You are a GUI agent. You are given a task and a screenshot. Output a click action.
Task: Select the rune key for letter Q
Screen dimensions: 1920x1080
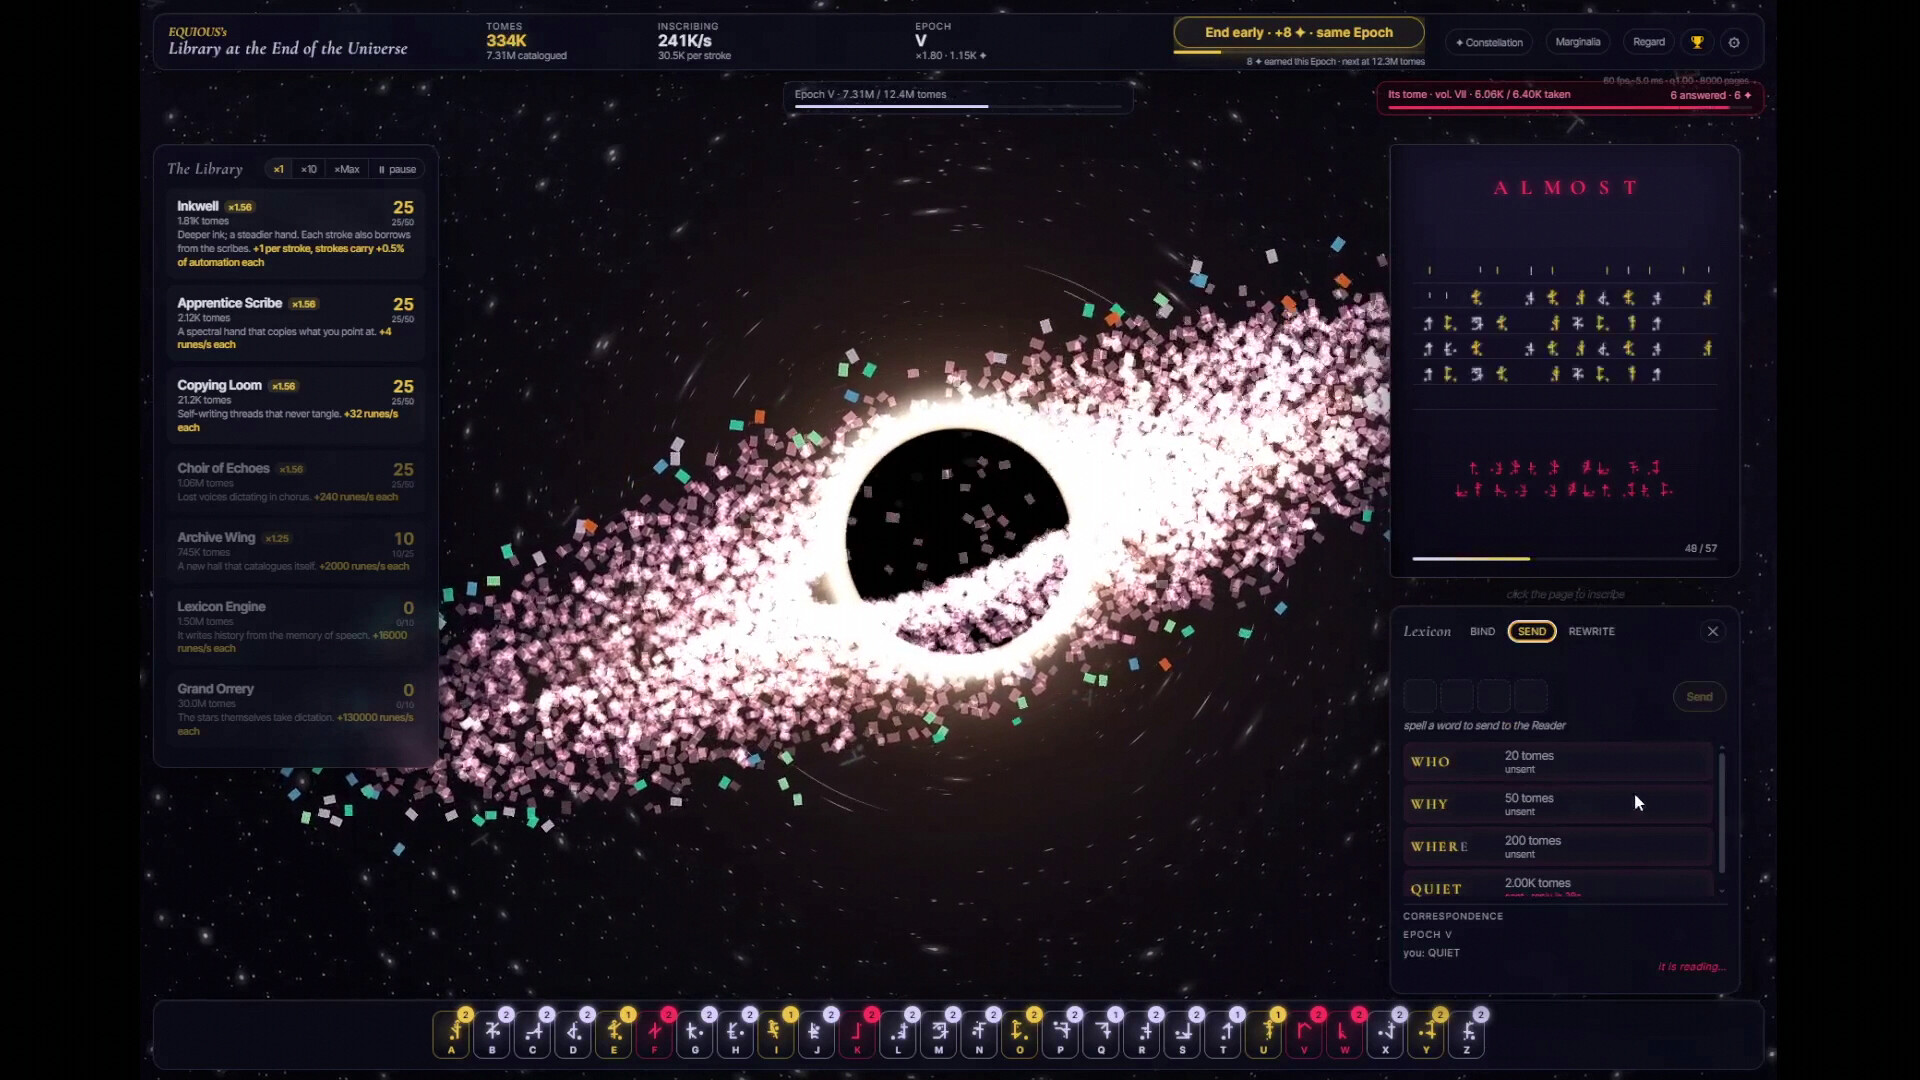click(1101, 1034)
